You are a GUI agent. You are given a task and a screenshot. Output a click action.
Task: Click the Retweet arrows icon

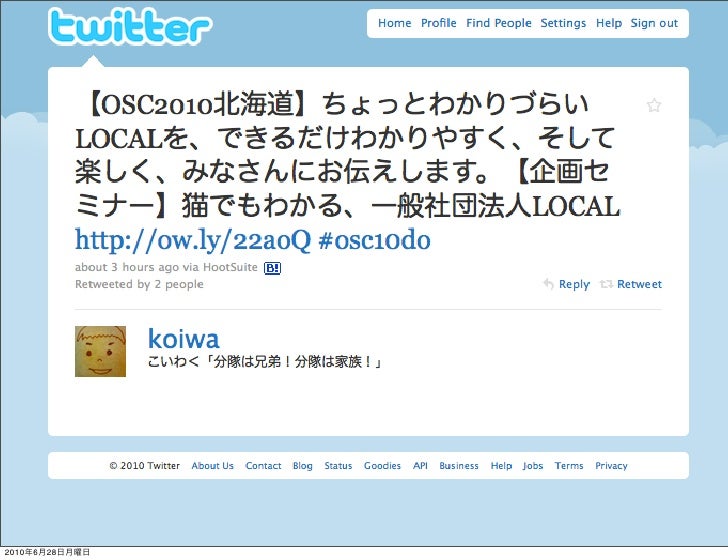point(606,284)
